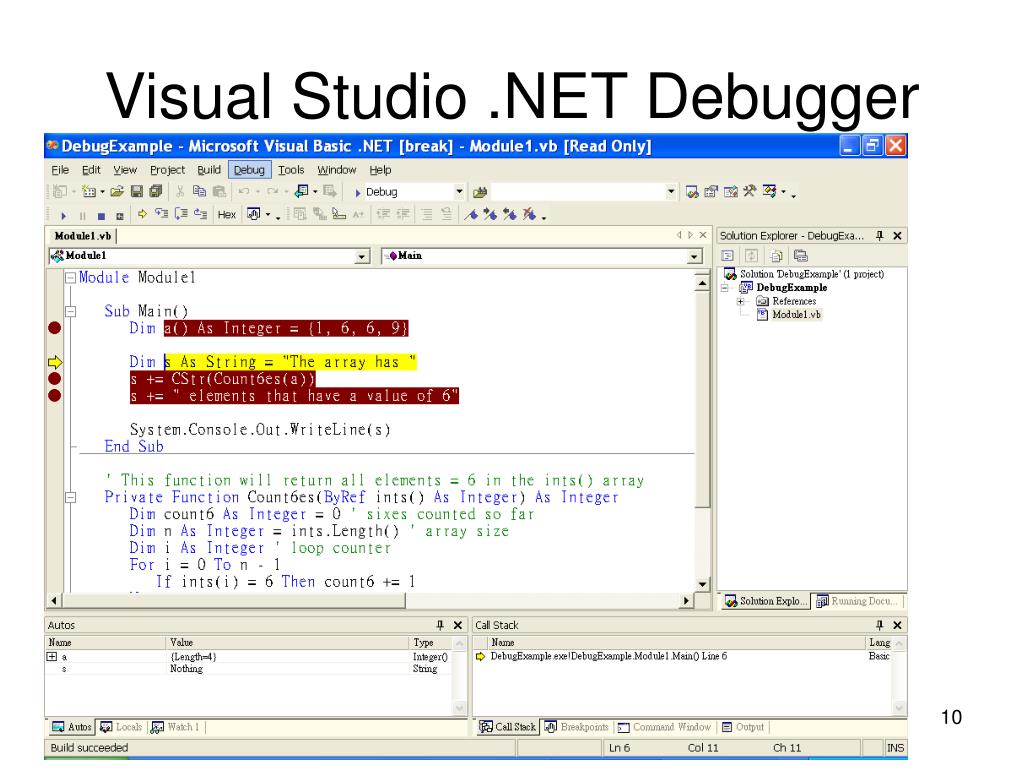
Task: Click the Solution Explorer toolbar icon
Action: 692,191
